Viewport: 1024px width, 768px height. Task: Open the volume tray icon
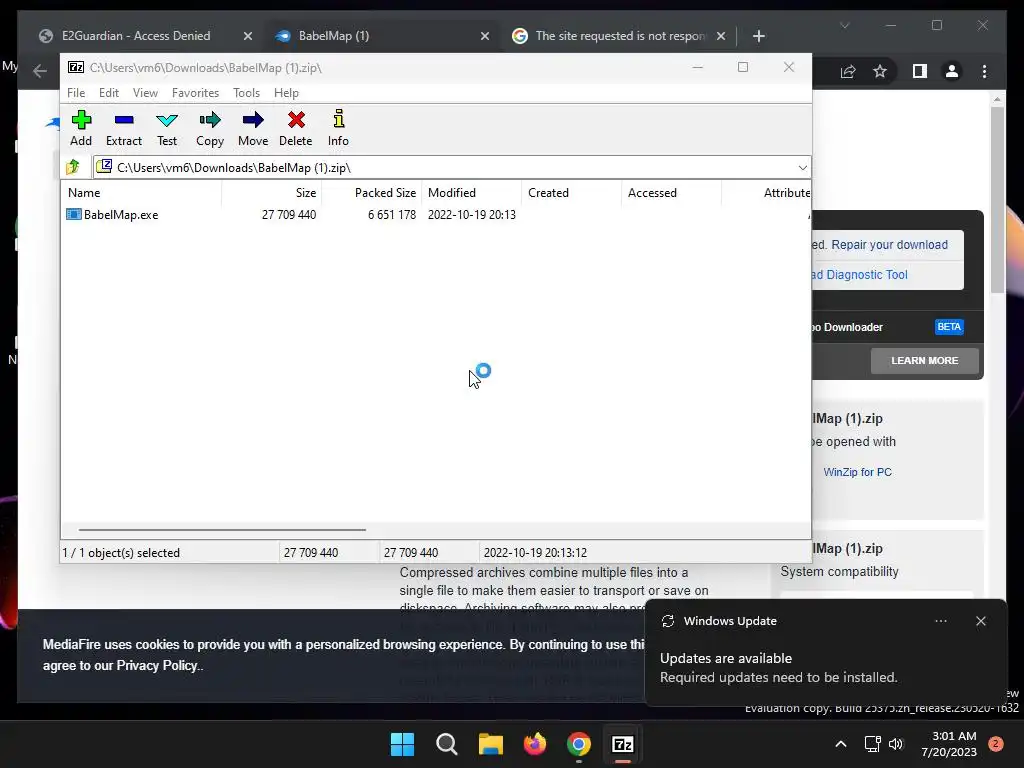click(896, 744)
